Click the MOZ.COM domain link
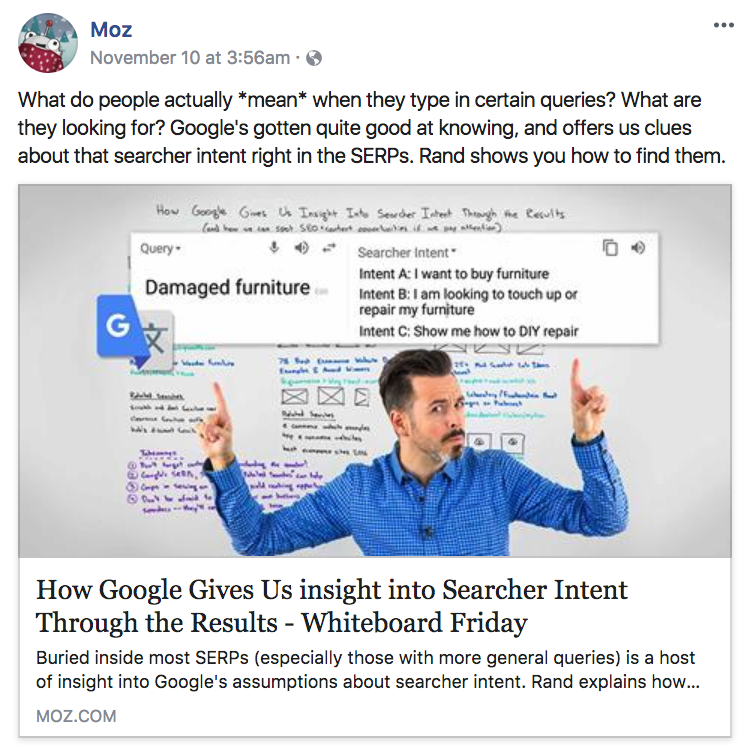The height and width of the screenshot is (745, 743). (76, 716)
